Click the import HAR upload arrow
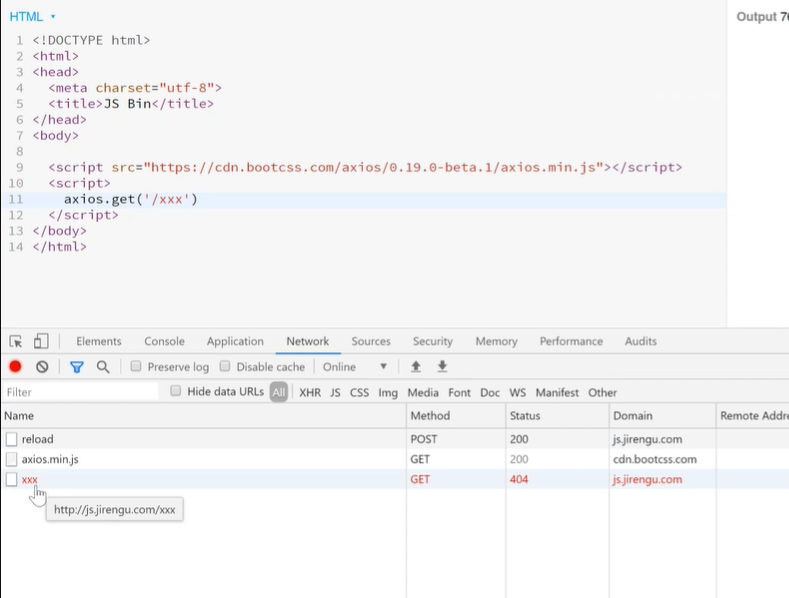The height and width of the screenshot is (598, 789). (x=416, y=367)
